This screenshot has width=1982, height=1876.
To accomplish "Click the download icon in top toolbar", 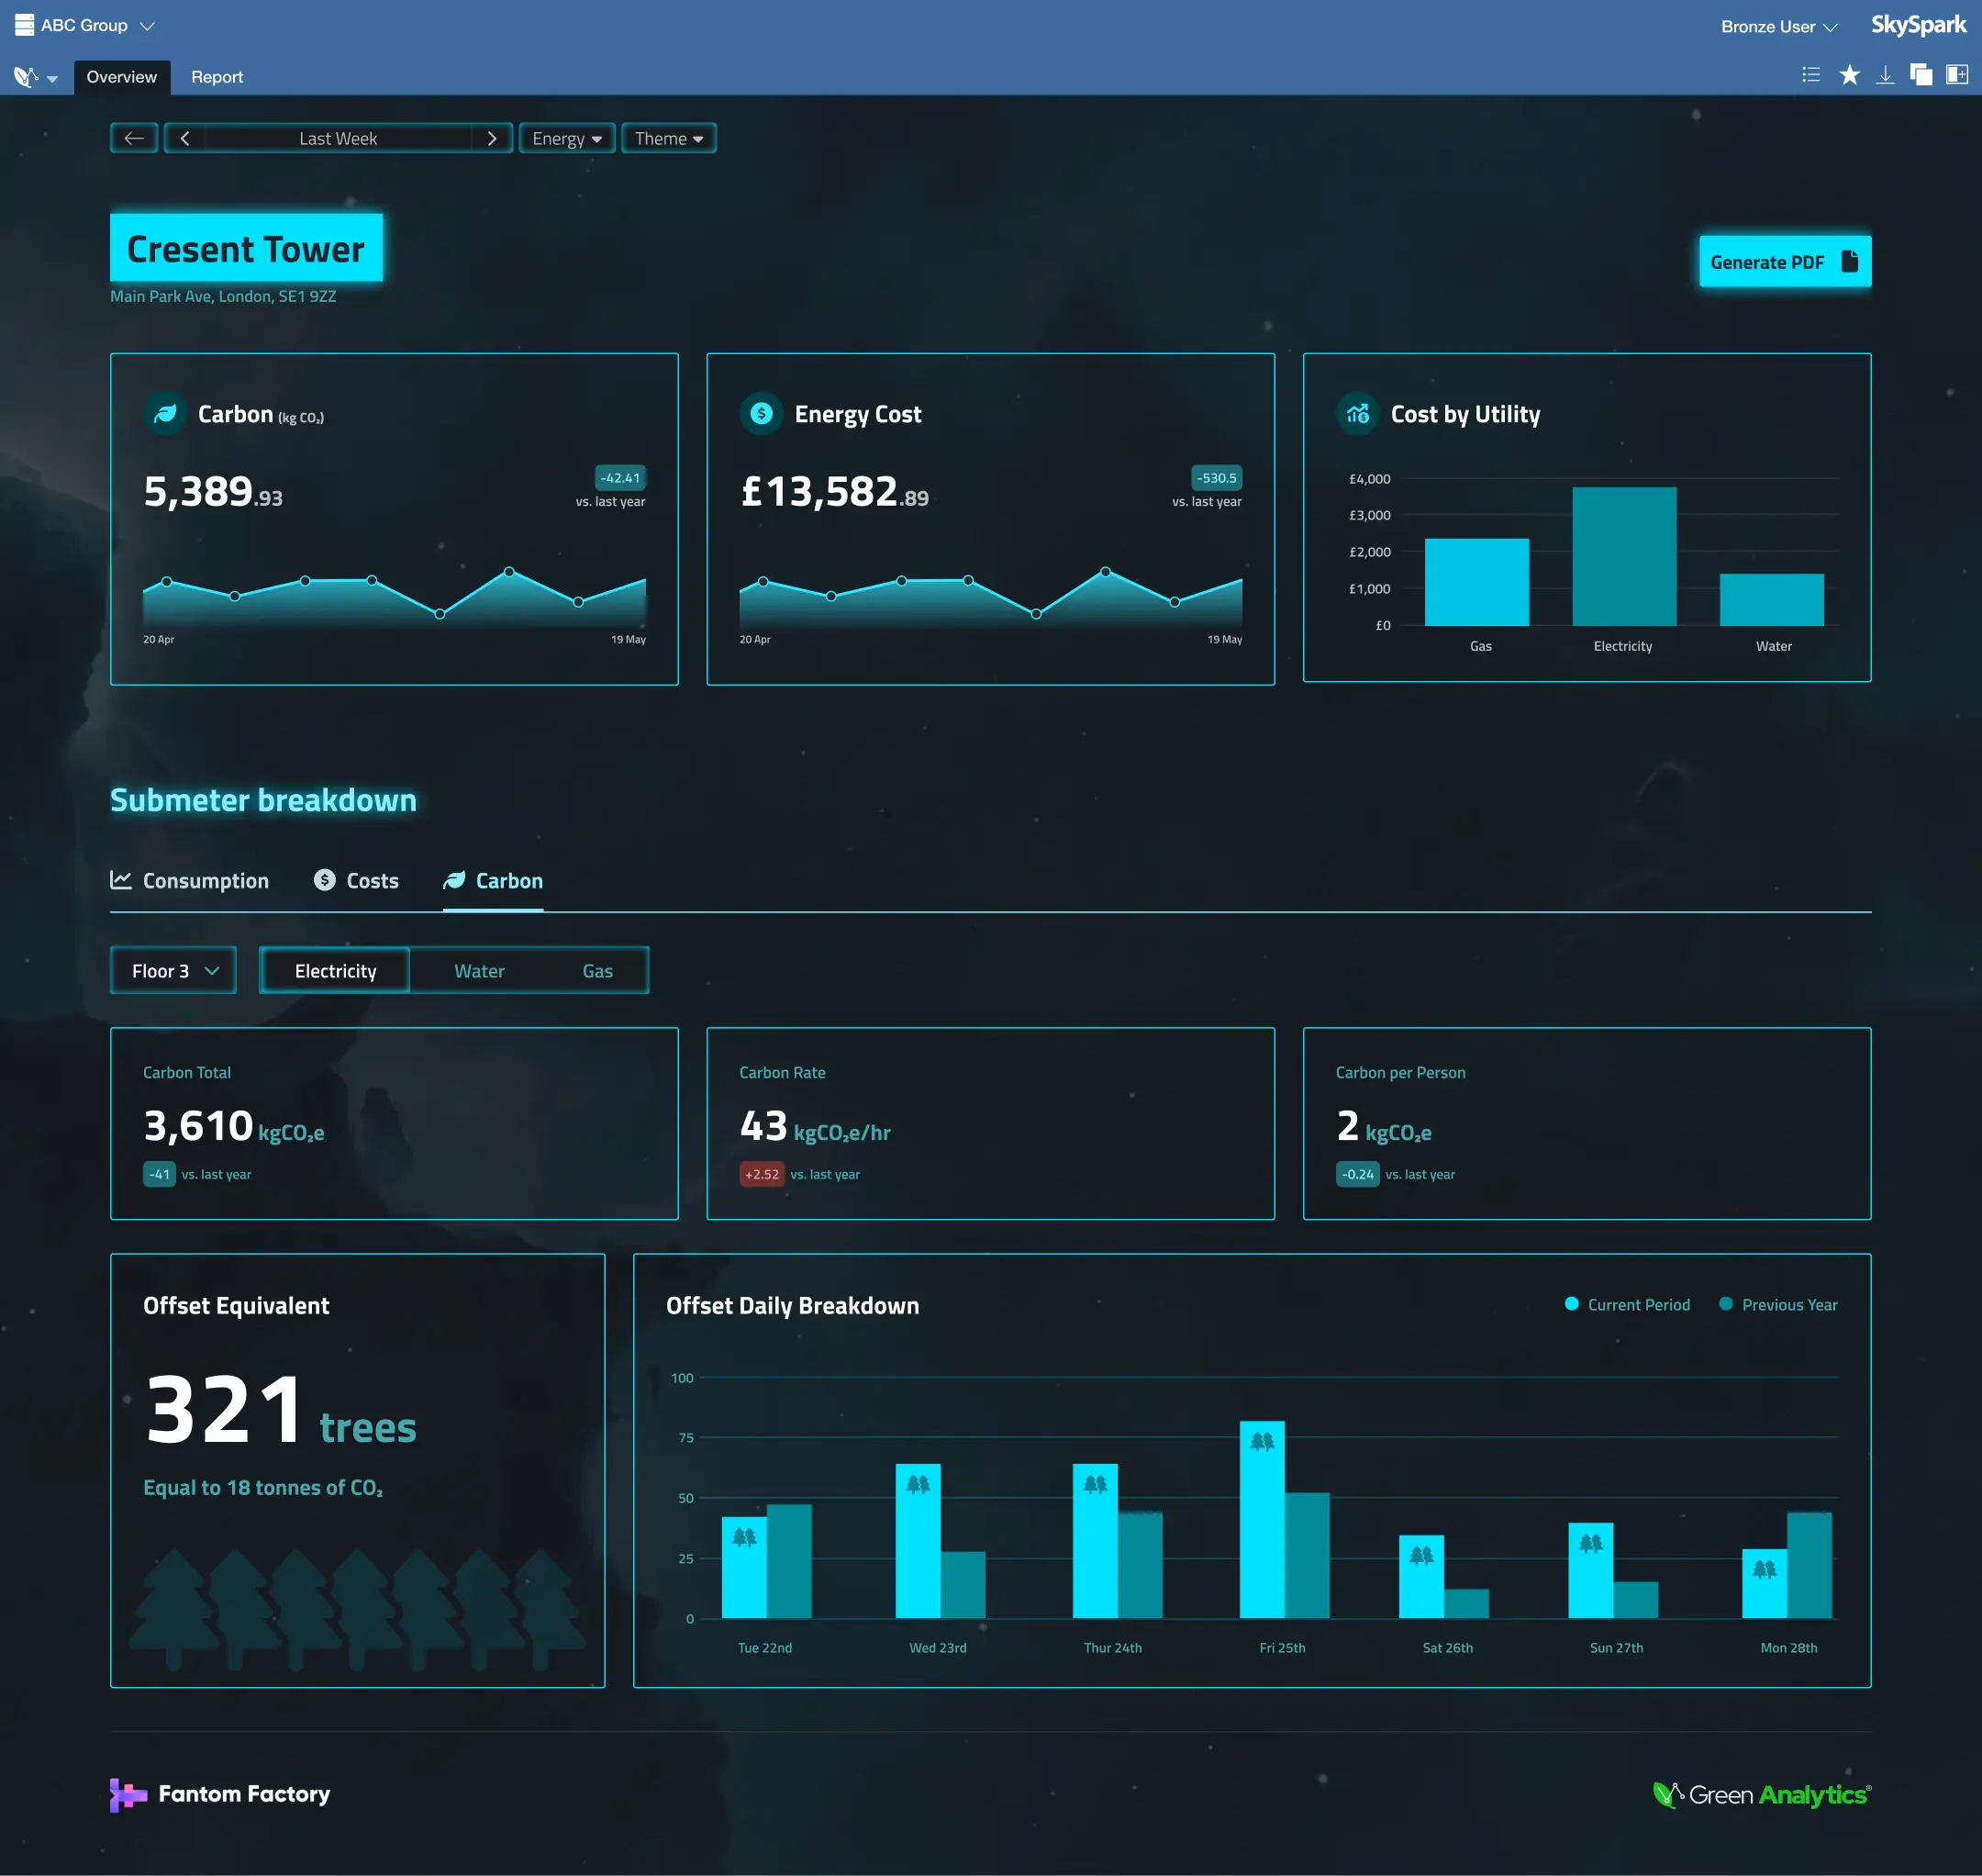I will (x=1886, y=75).
